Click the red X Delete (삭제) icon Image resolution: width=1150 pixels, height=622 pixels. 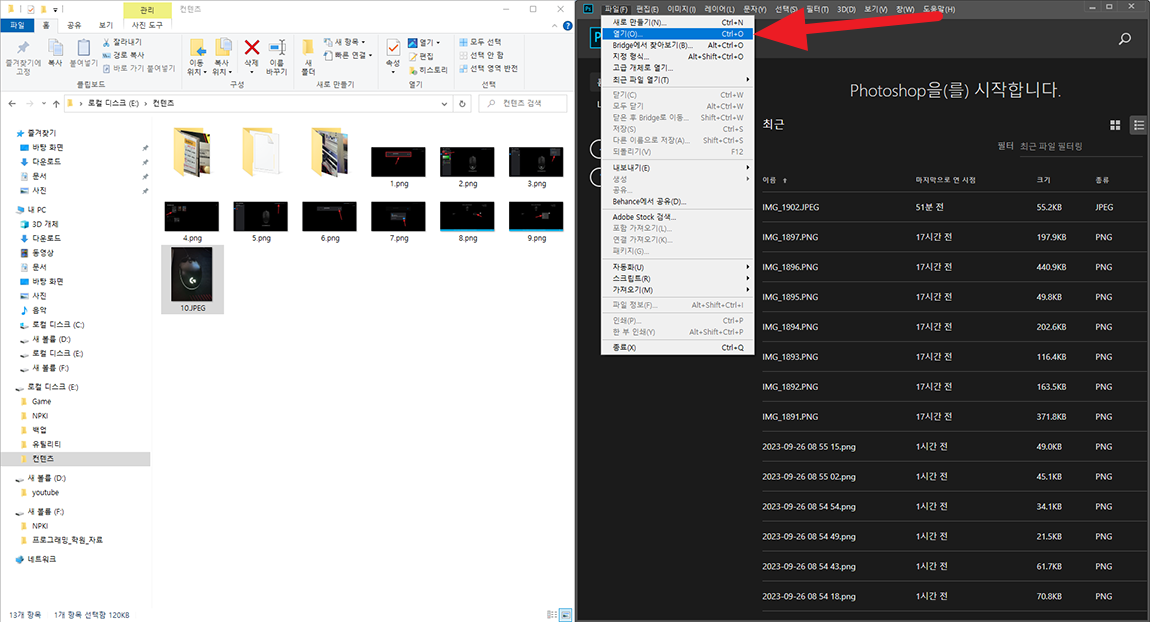[252, 48]
